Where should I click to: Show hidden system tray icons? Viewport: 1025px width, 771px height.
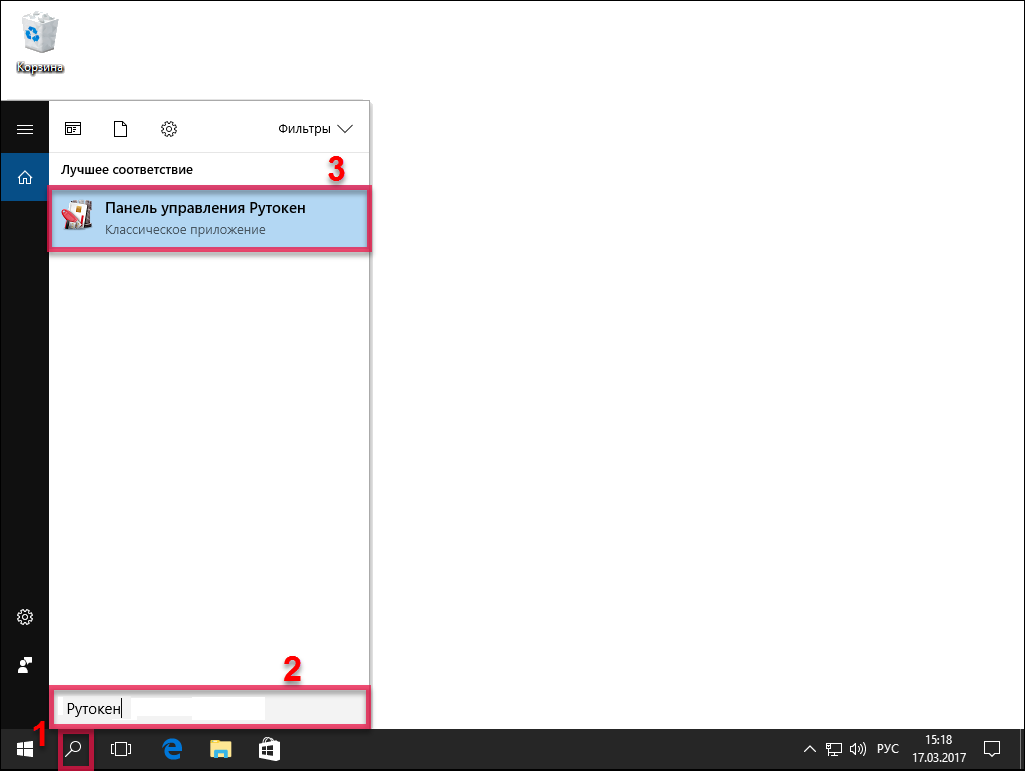click(809, 749)
